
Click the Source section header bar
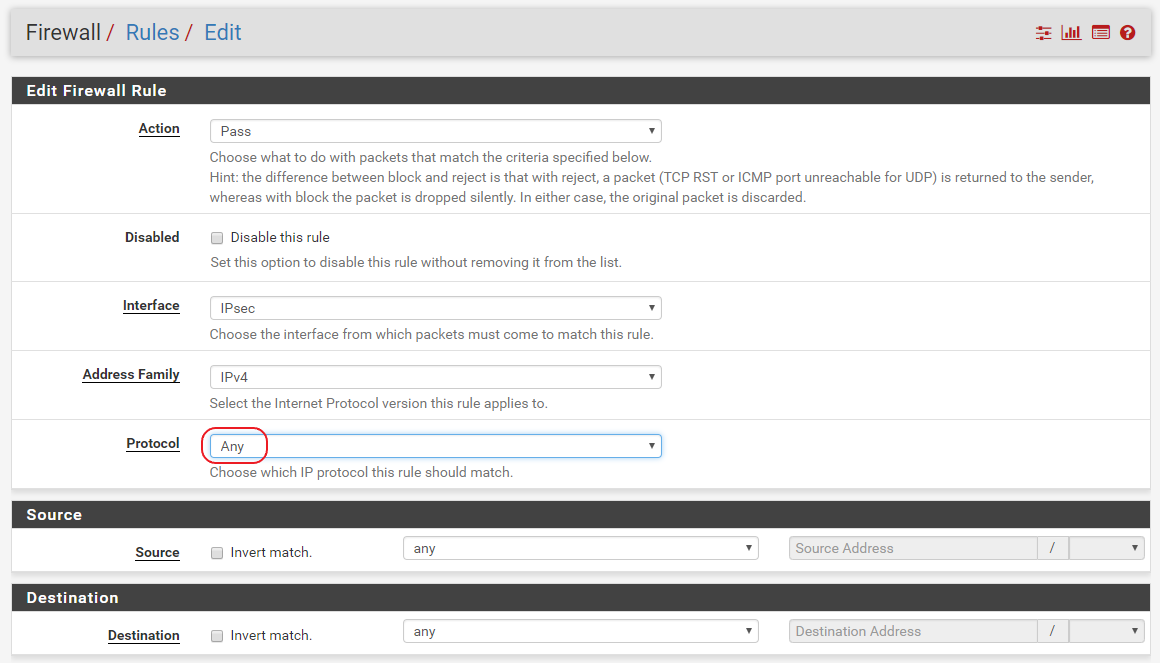coord(581,514)
